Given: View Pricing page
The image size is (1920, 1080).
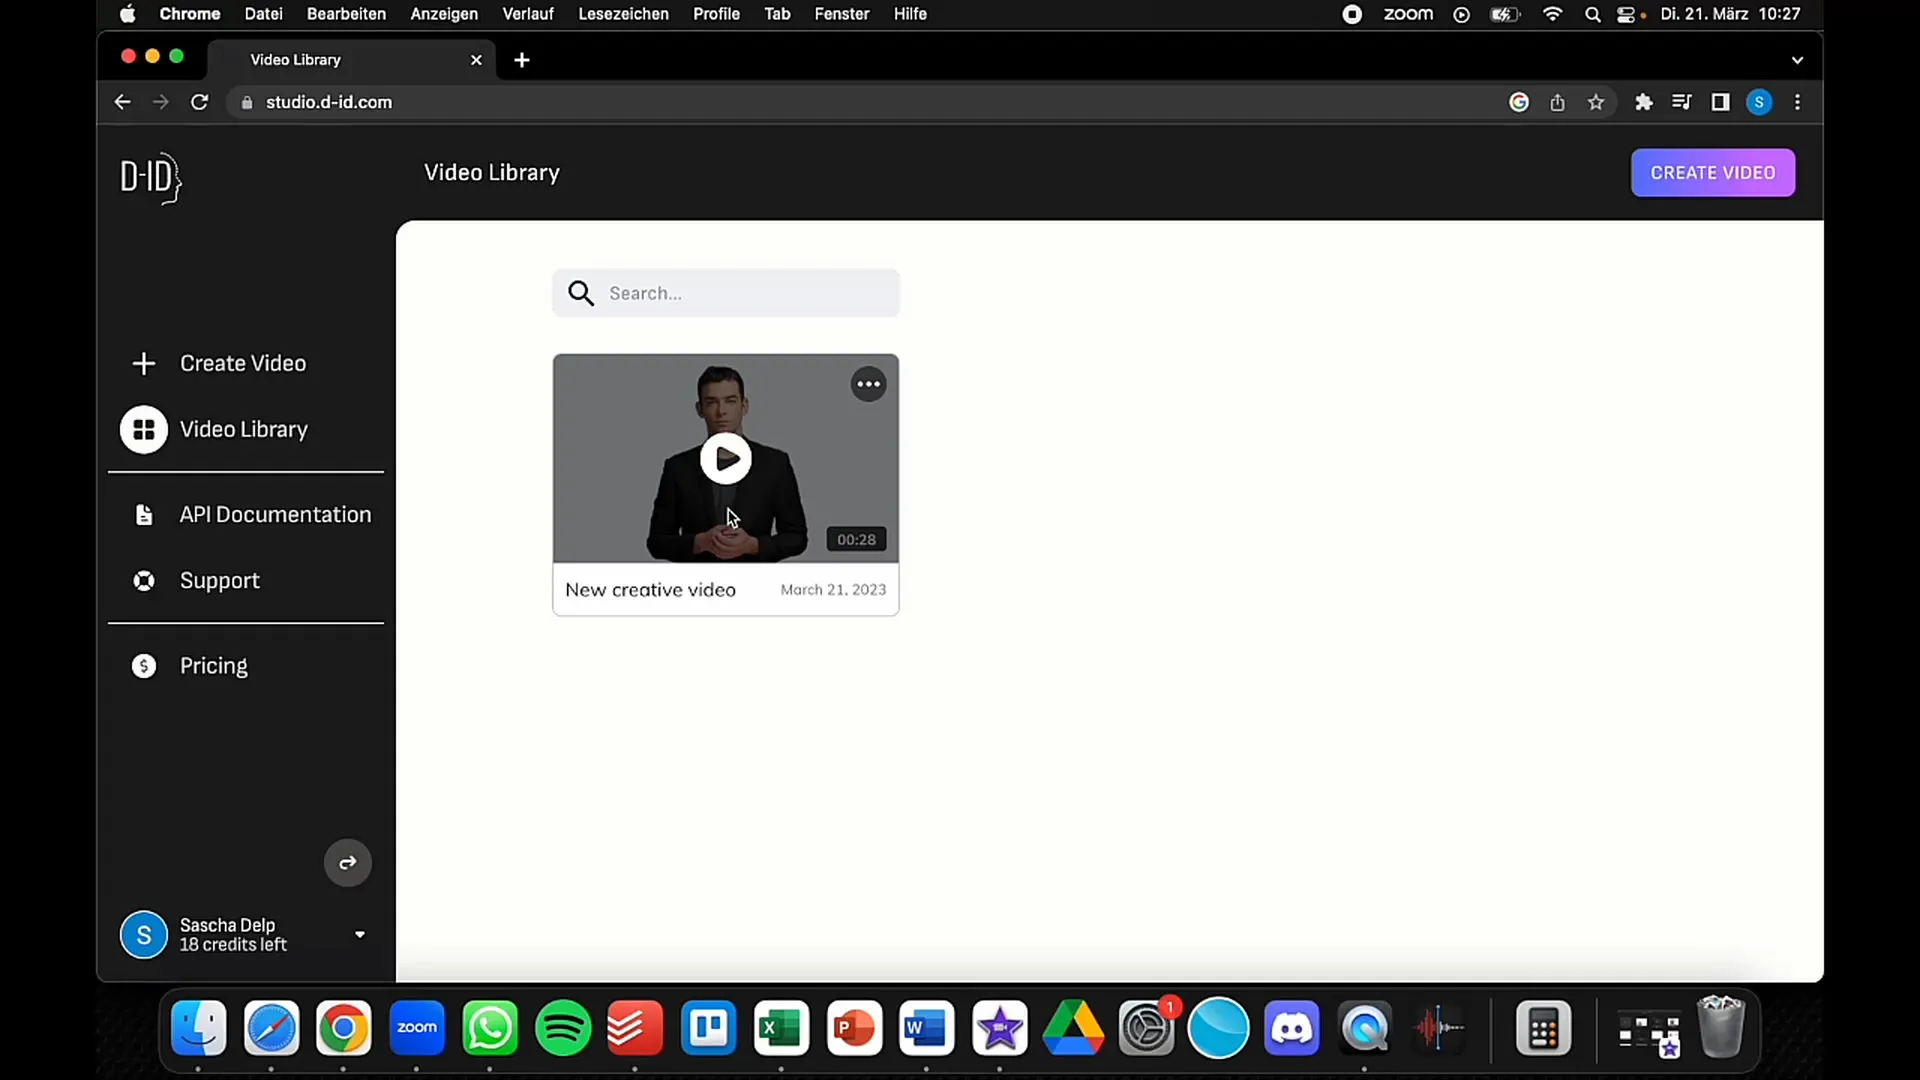Looking at the screenshot, I should pyautogui.click(x=212, y=665).
